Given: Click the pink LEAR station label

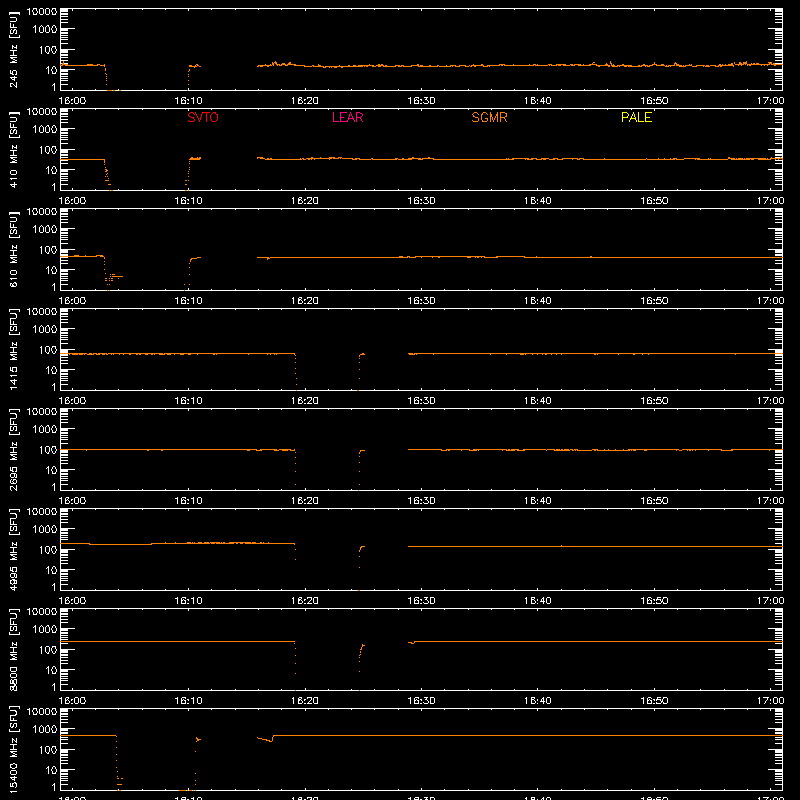Looking at the screenshot, I should click(347, 117).
